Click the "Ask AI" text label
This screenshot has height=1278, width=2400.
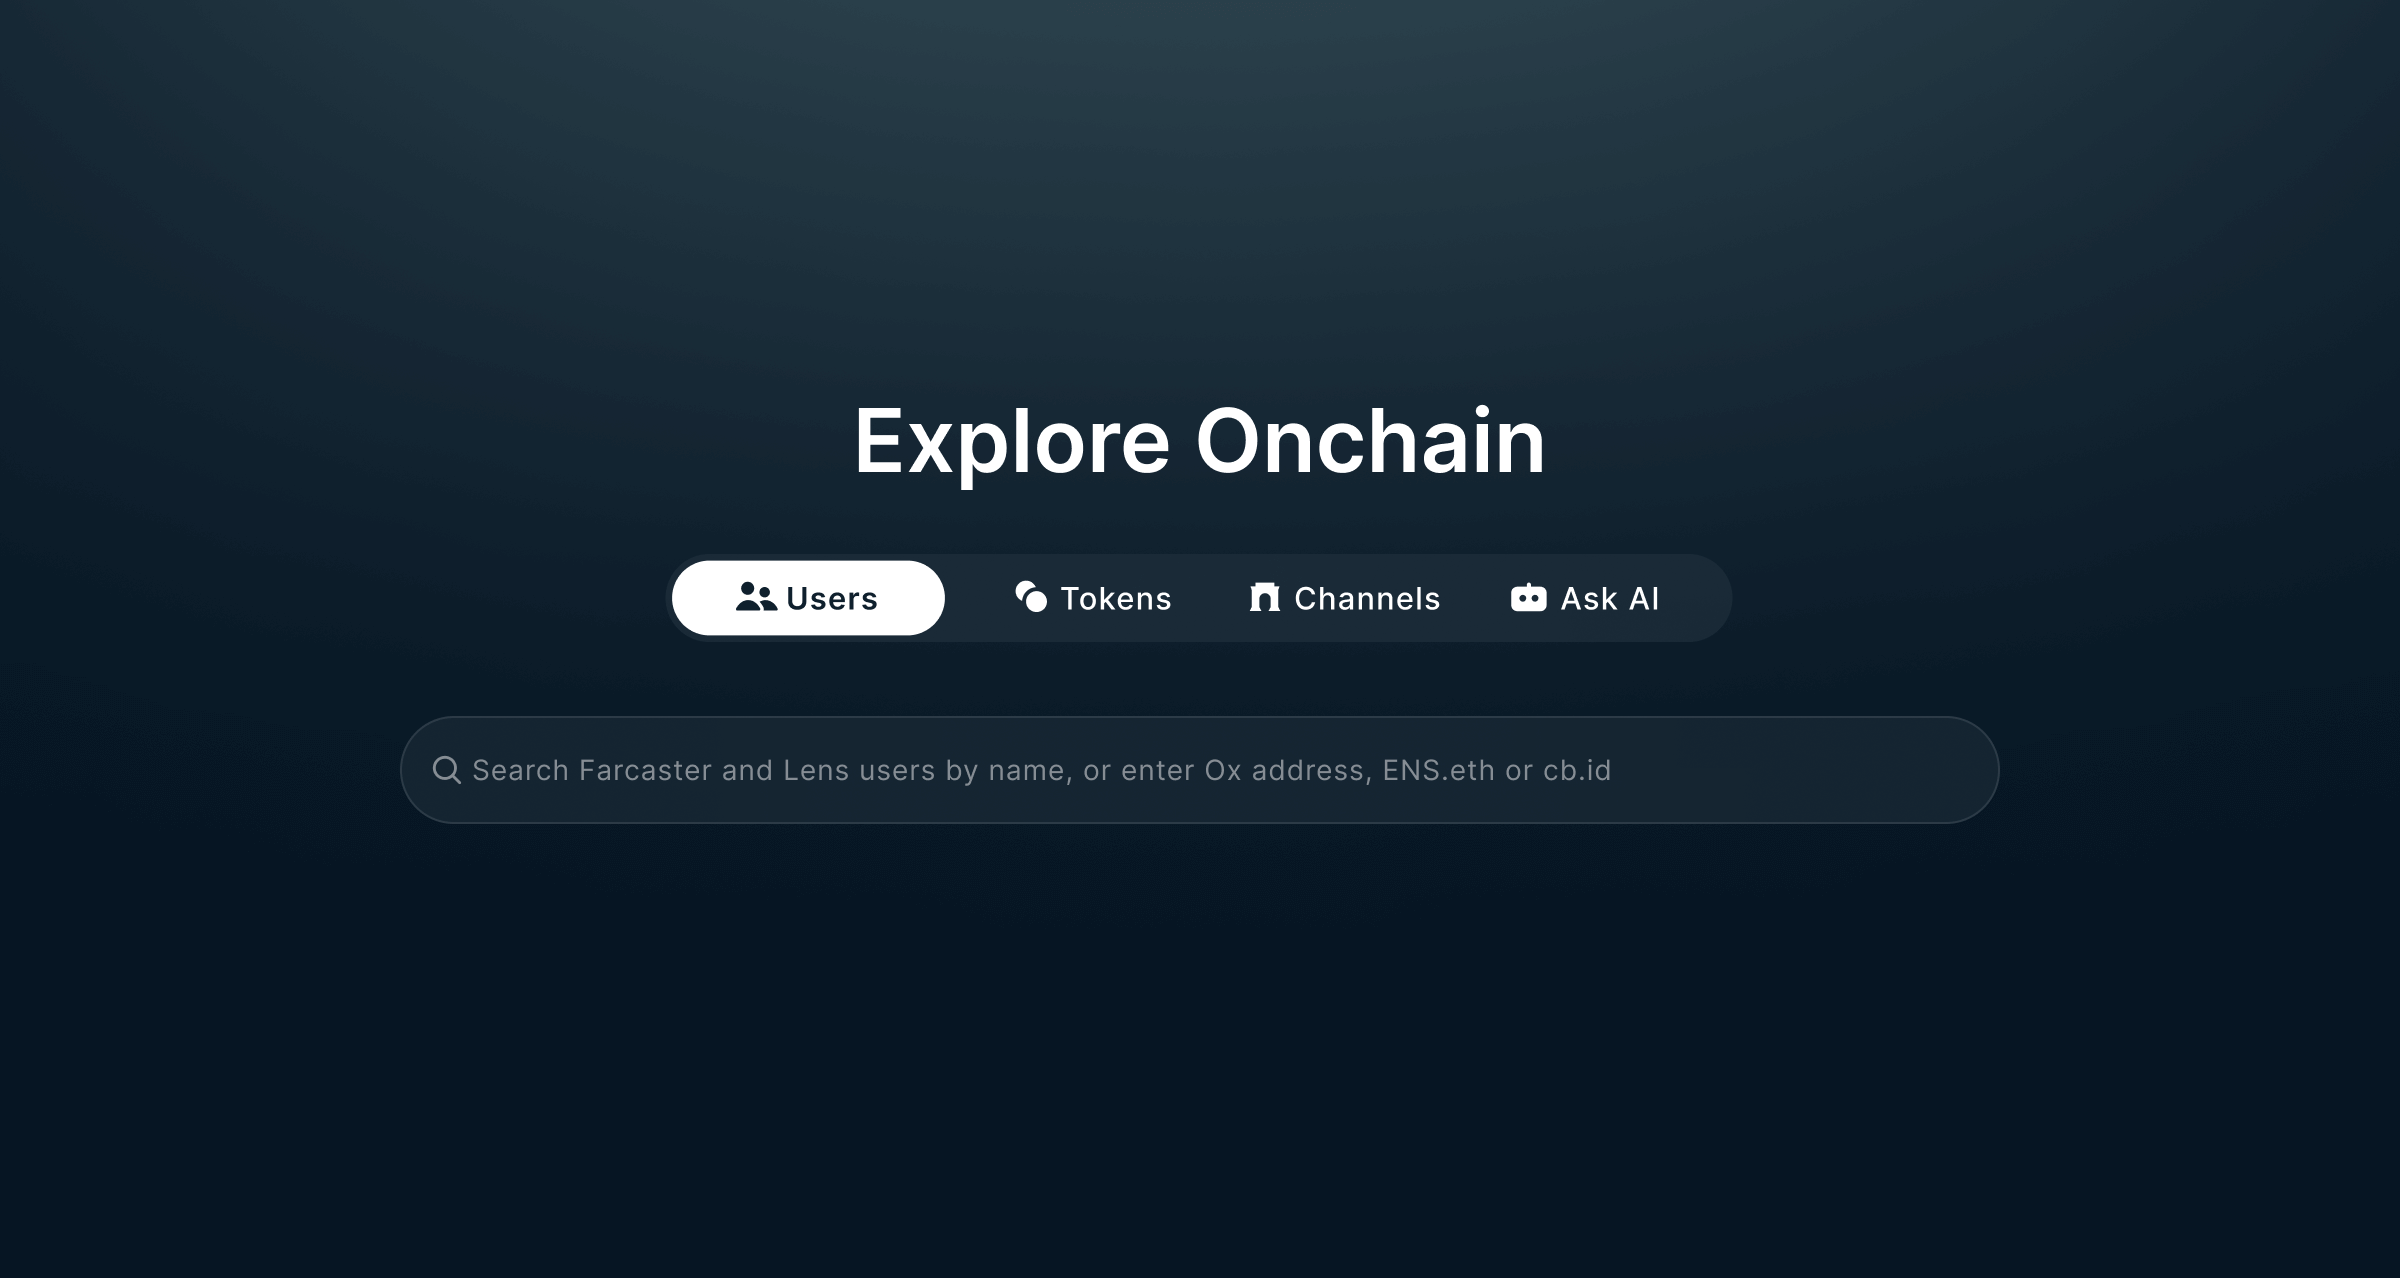(1609, 598)
